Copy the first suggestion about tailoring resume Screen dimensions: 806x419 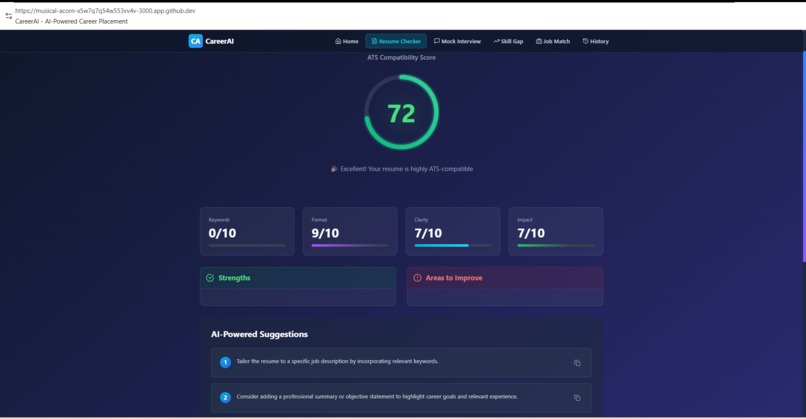point(577,363)
